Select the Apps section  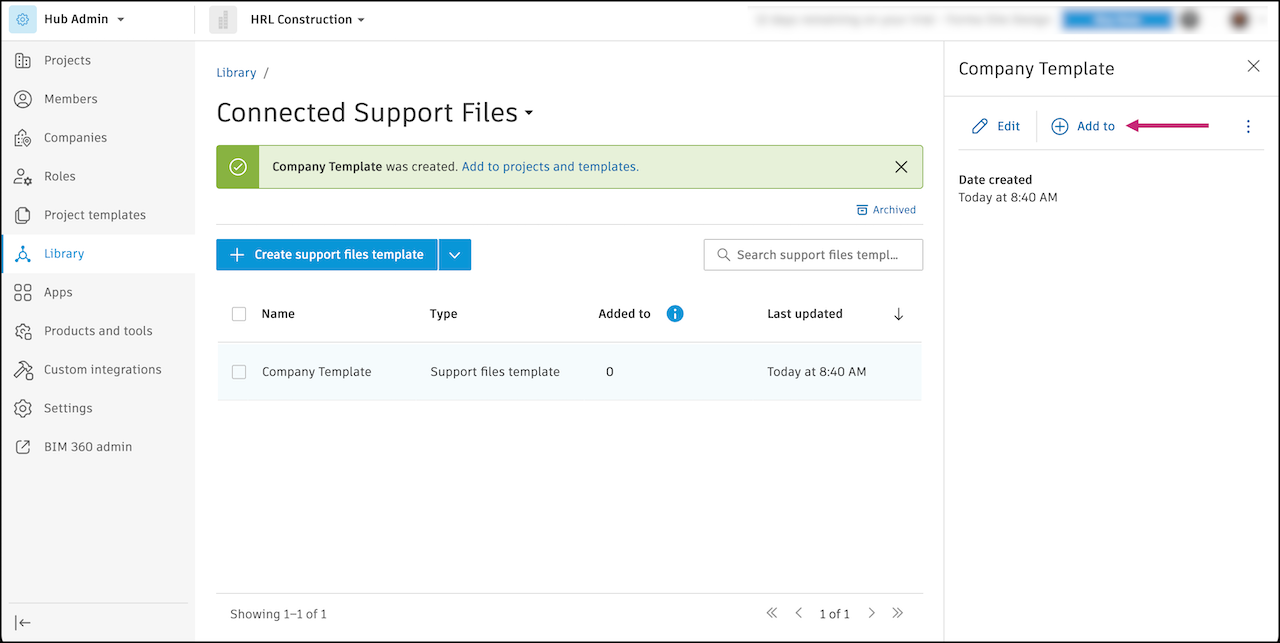[x=62, y=292]
